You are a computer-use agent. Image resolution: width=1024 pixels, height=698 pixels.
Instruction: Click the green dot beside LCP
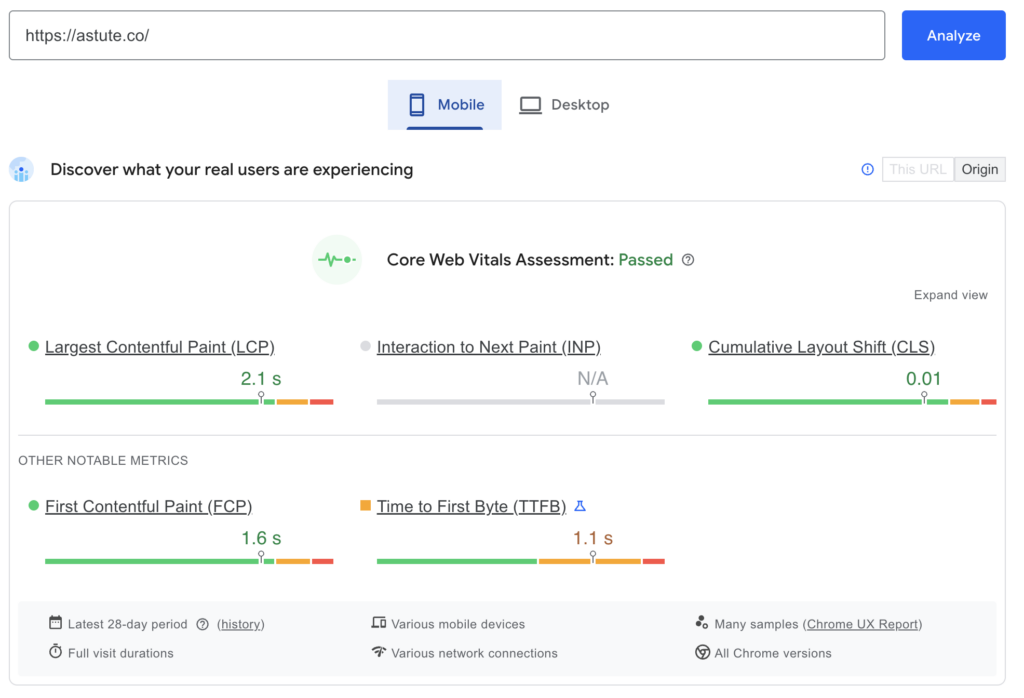(34, 346)
